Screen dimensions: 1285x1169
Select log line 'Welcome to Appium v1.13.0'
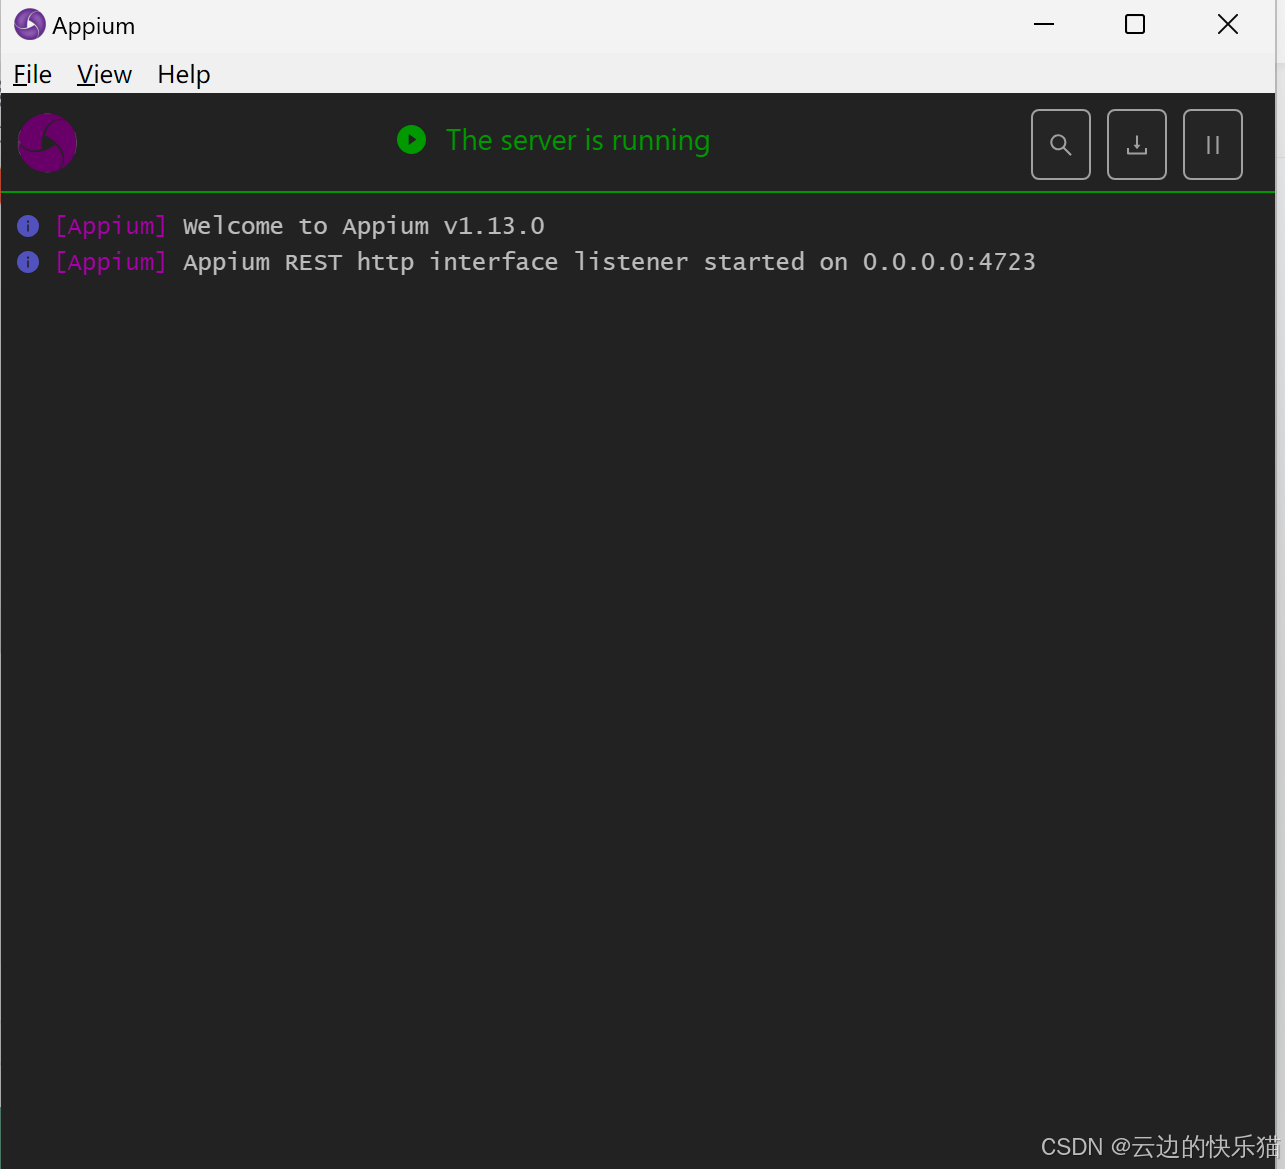point(364,226)
